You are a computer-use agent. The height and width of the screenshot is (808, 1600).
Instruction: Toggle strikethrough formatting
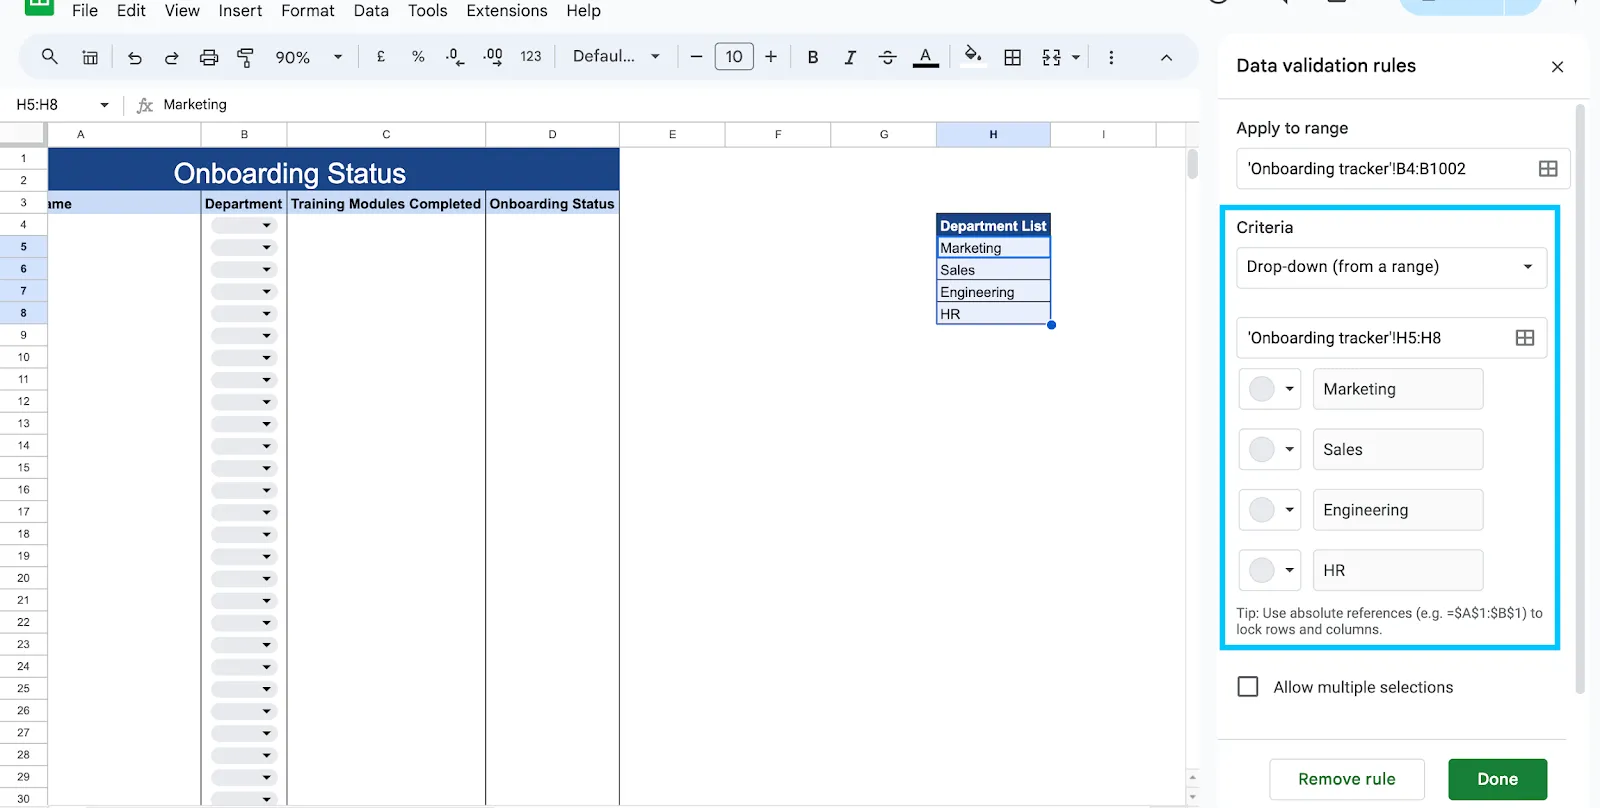tap(887, 58)
